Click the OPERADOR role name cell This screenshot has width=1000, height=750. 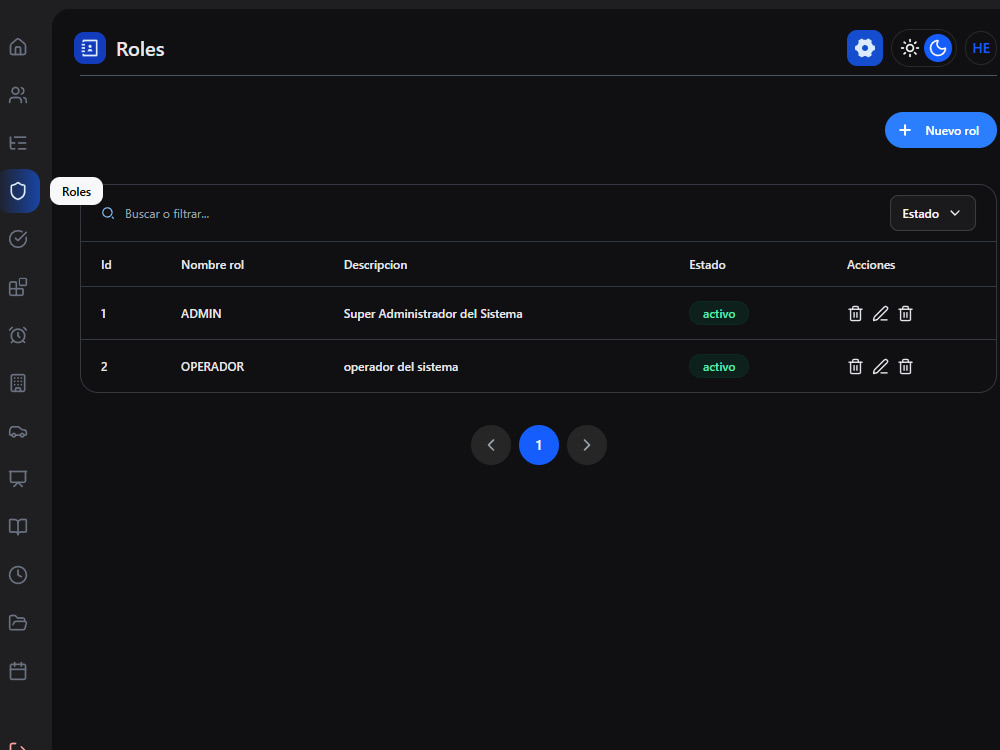(x=212, y=367)
